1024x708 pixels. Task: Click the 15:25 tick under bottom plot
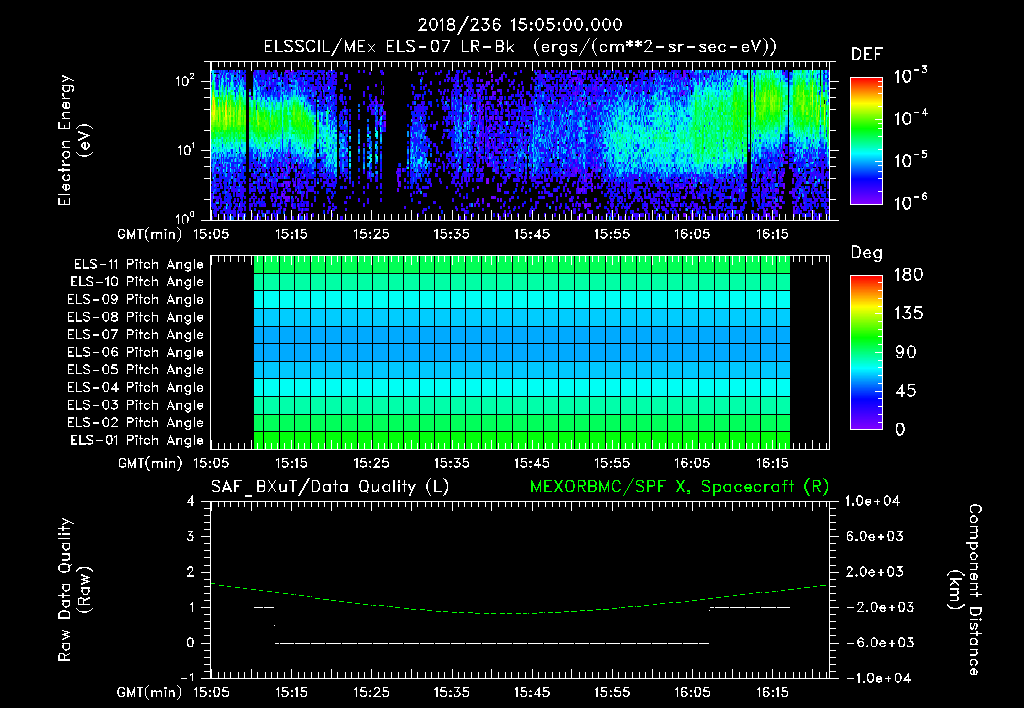371,692
